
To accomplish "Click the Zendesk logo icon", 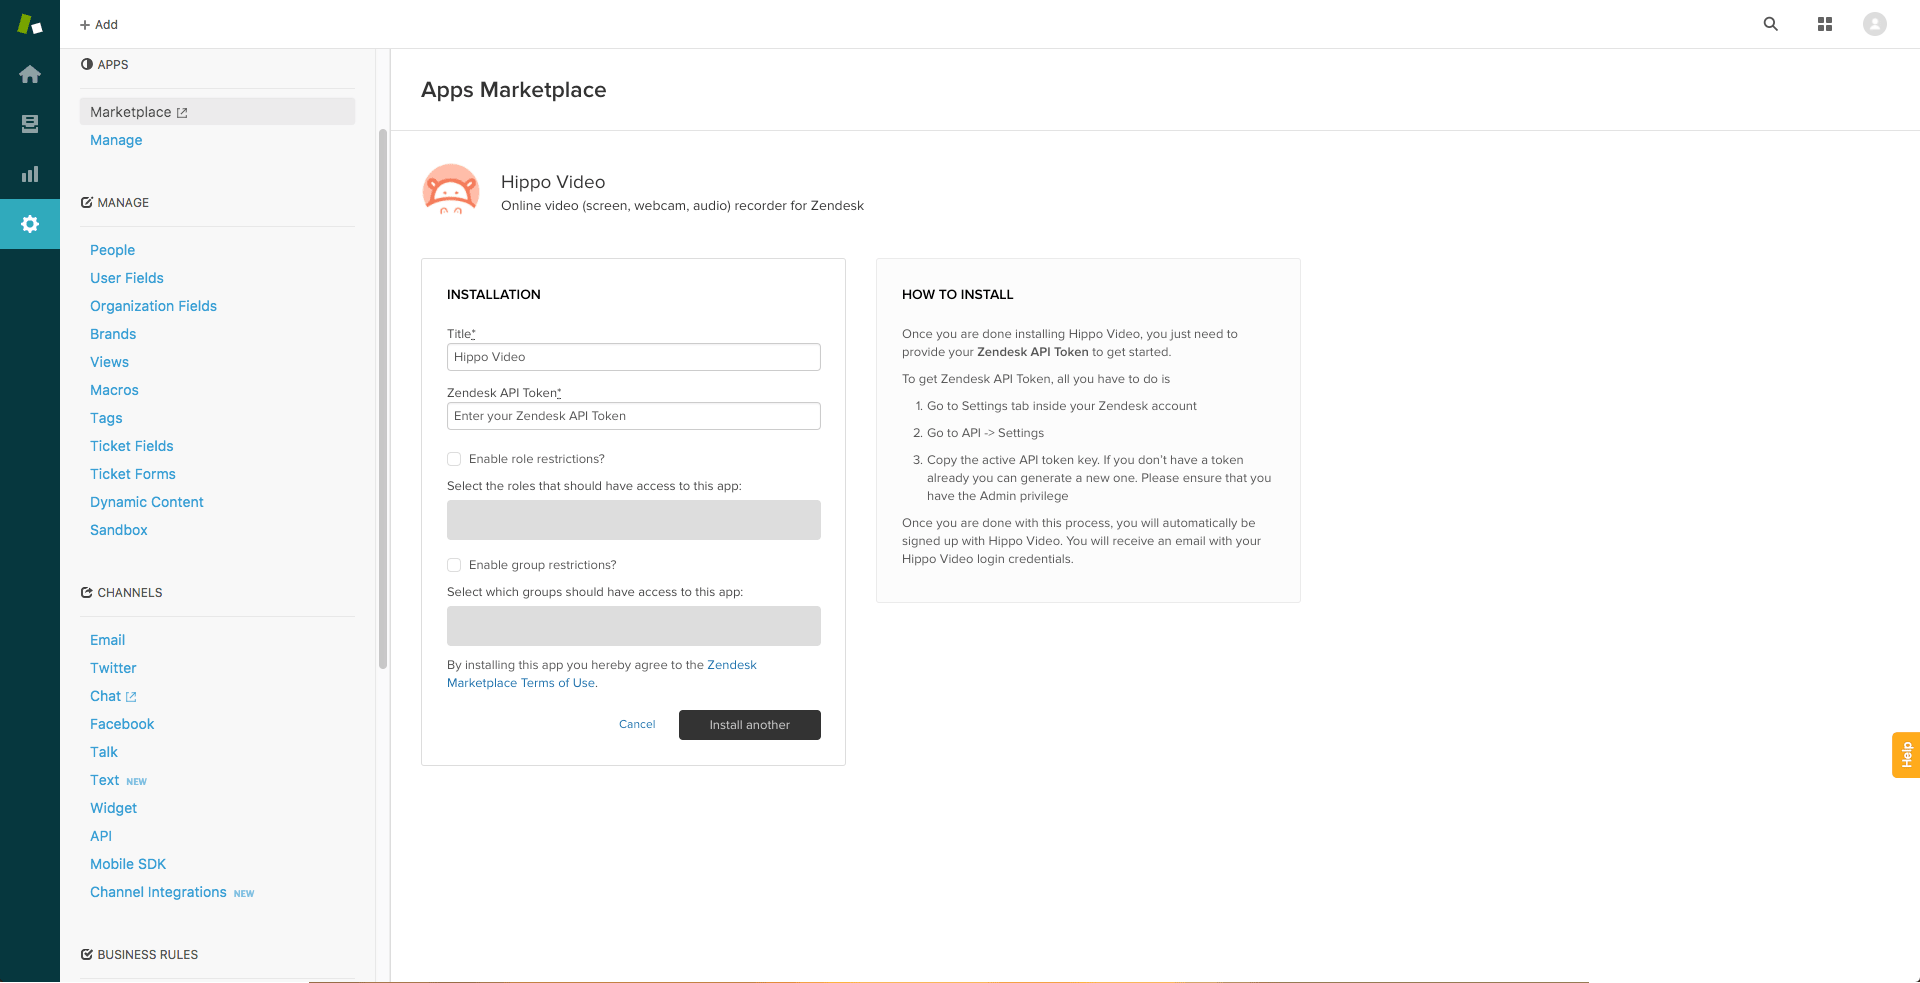I will click(30, 24).
